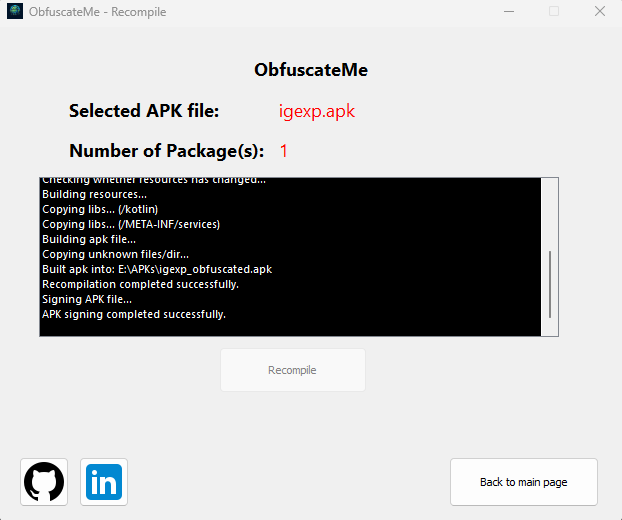Open the LinkedIn icon link

click(x=104, y=482)
